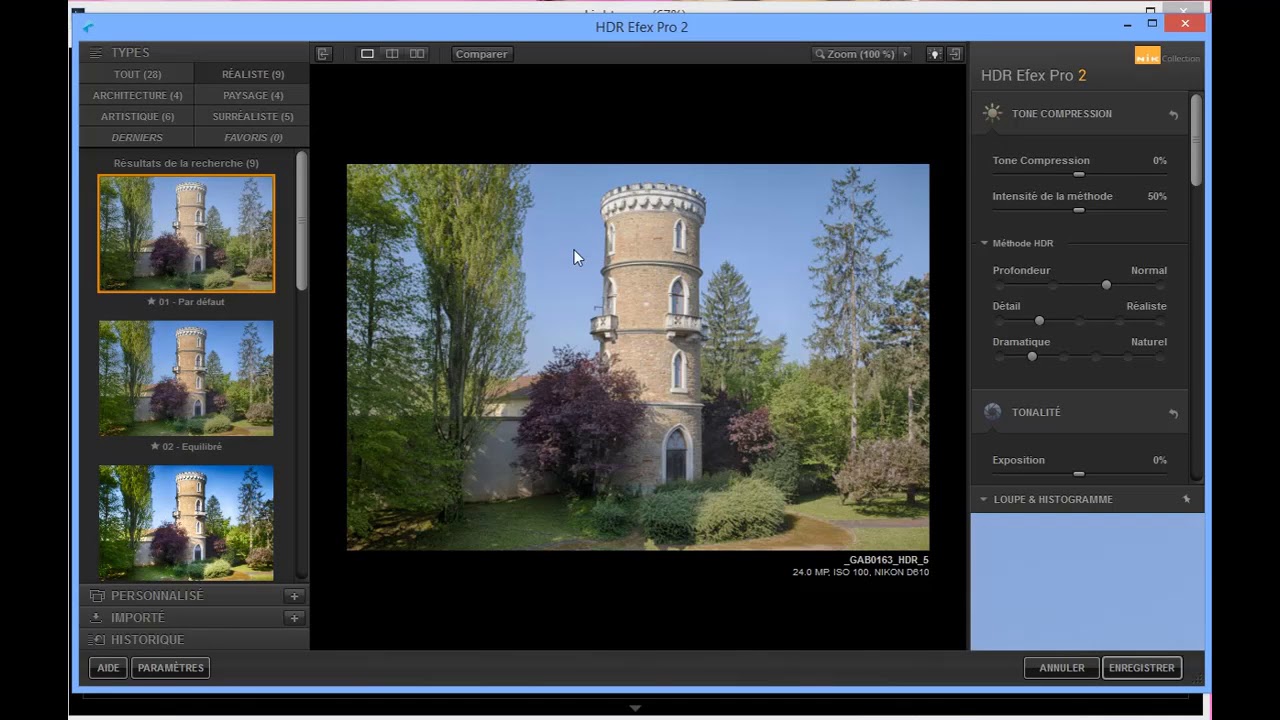Click the Intensité de la méthode 50% value
Screen dimensions: 1280x720
(x=1157, y=196)
